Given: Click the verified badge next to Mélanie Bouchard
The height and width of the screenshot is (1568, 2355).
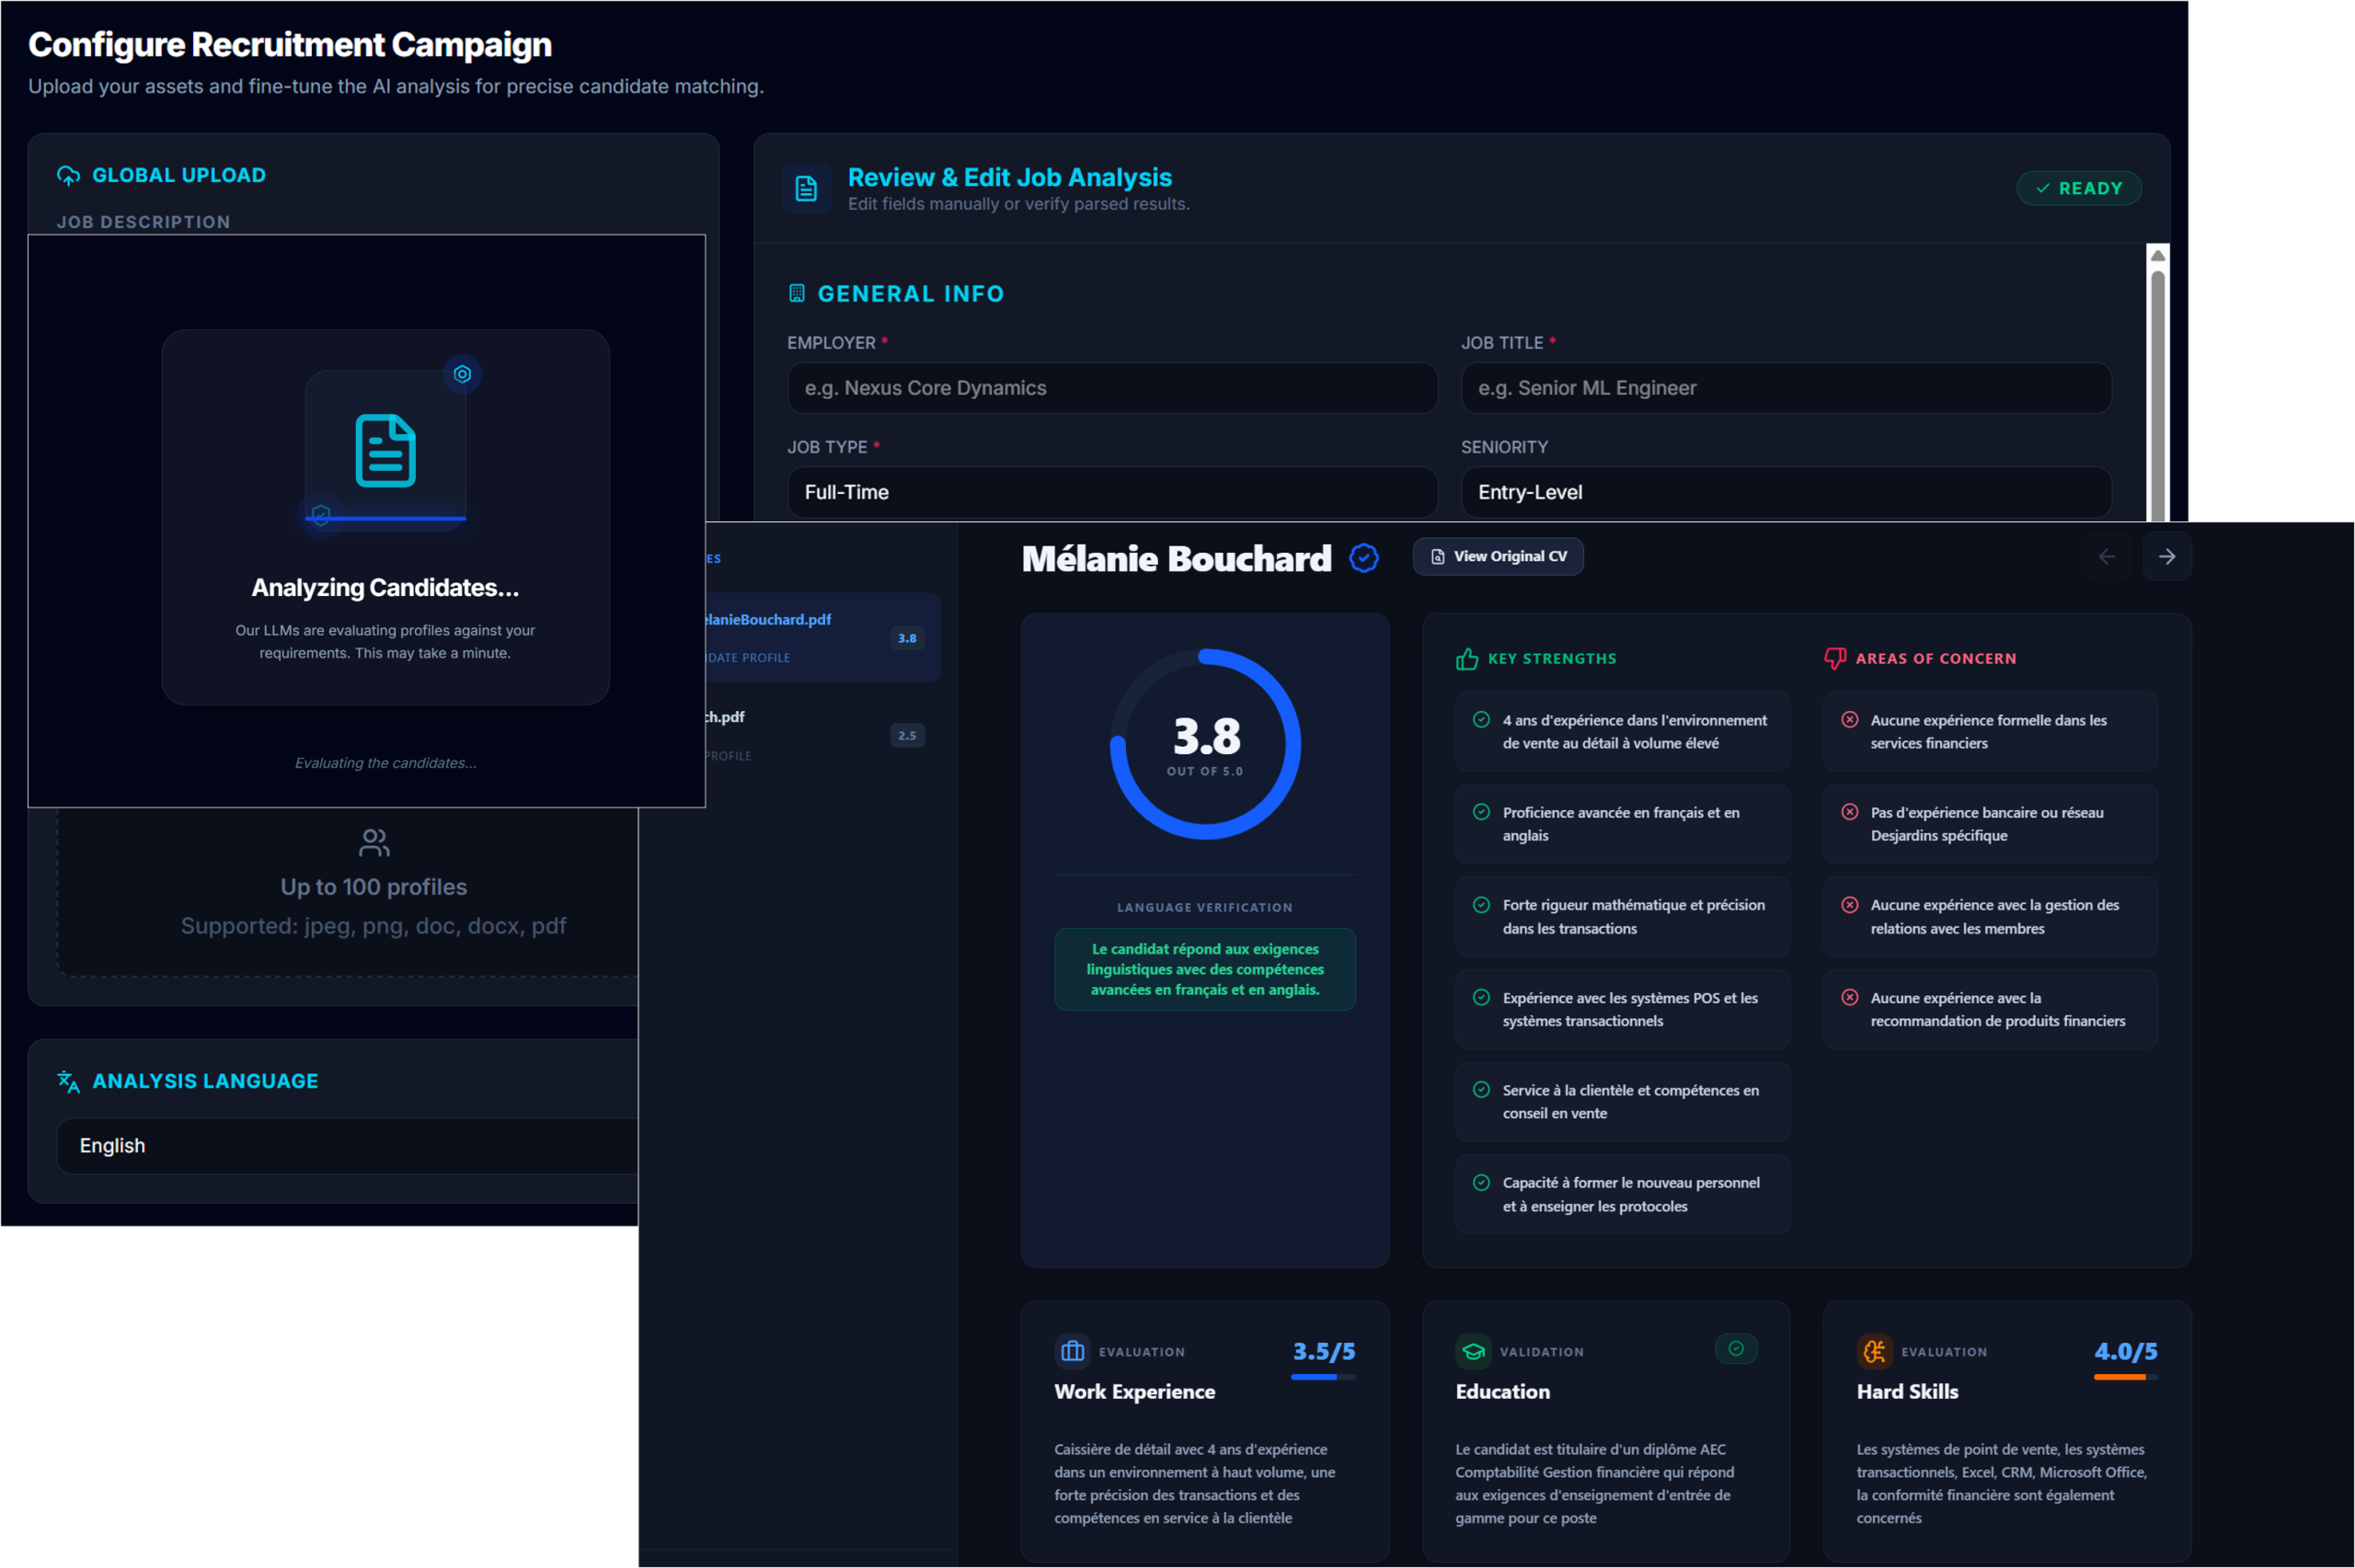Looking at the screenshot, I should click(1364, 558).
